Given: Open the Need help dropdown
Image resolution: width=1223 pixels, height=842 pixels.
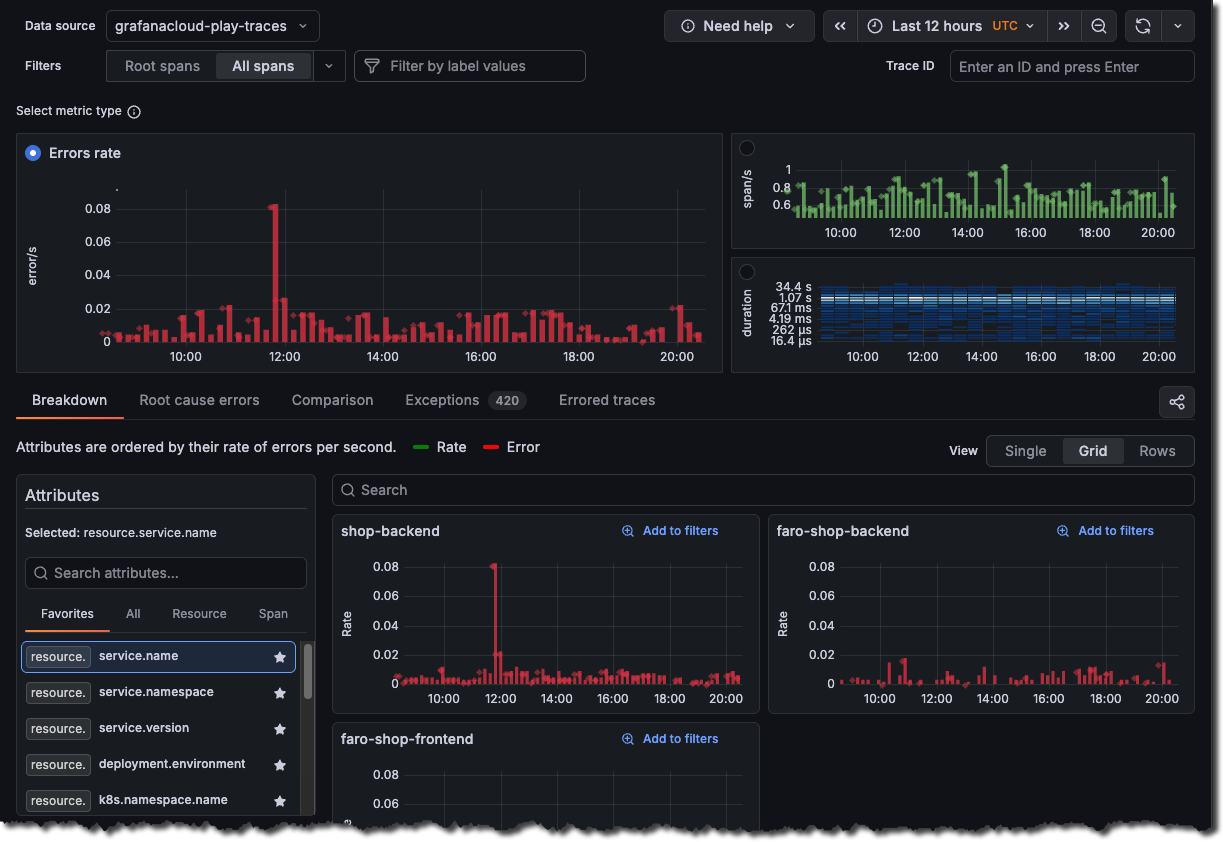Looking at the screenshot, I should (739, 26).
